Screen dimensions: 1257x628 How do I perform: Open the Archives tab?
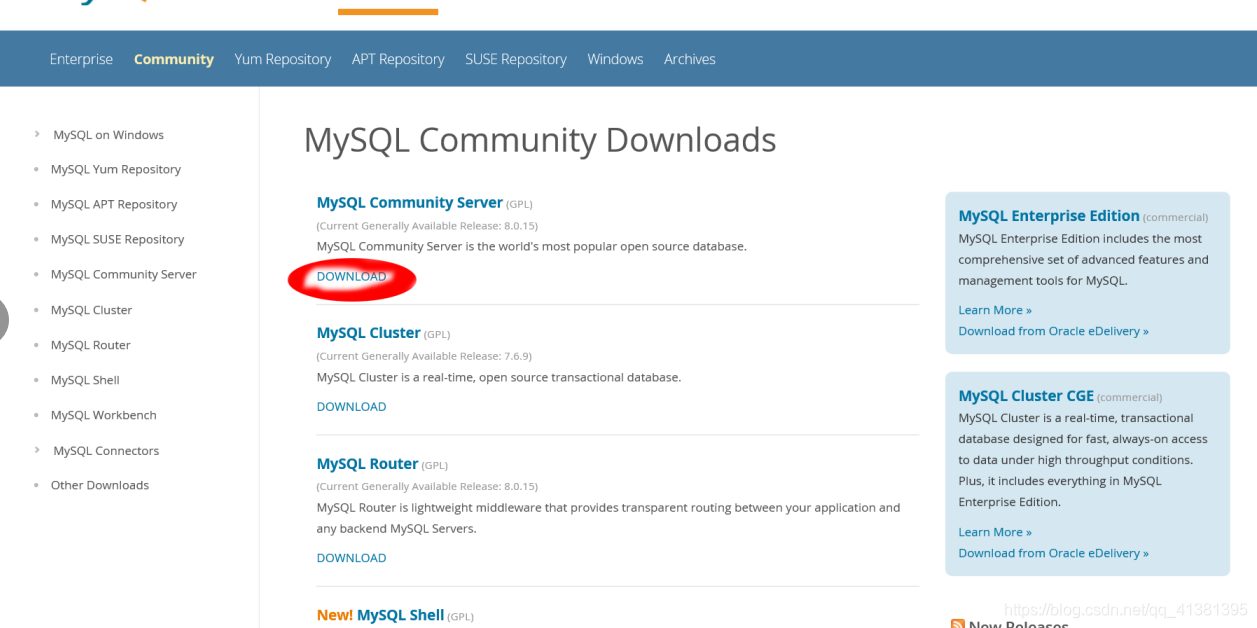point(690,59)
